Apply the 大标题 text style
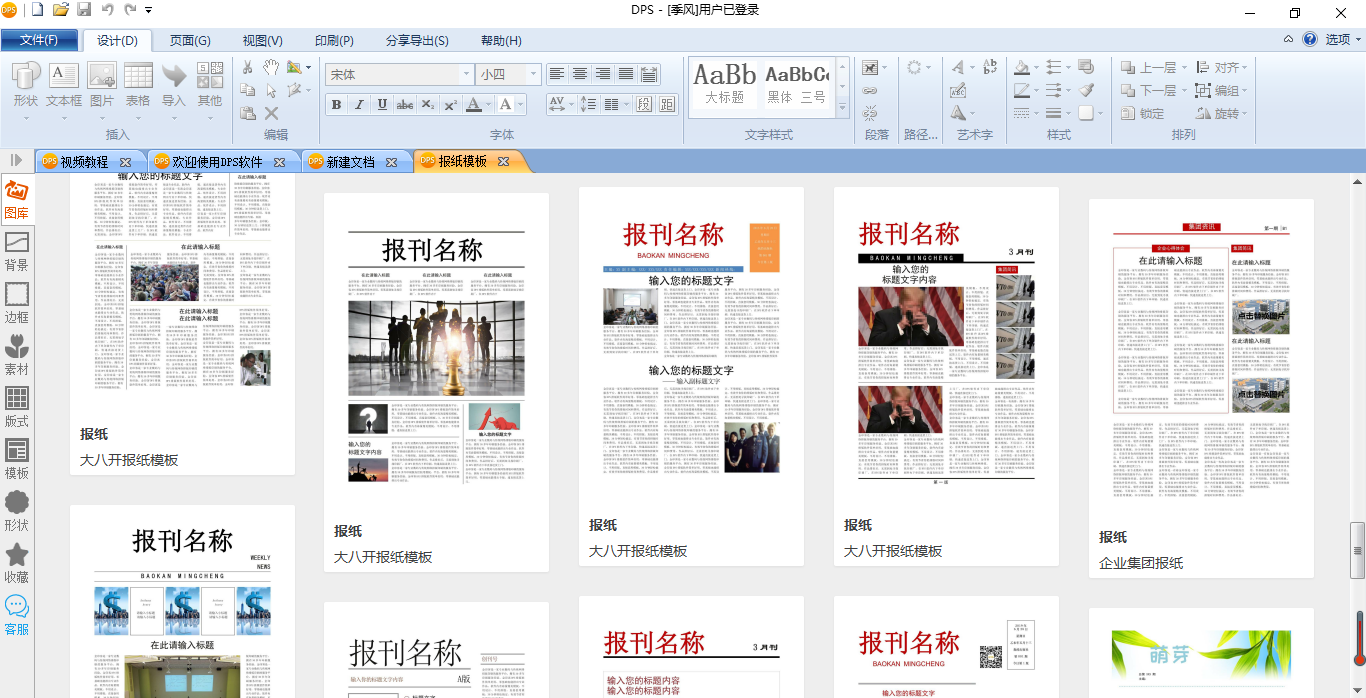Image resolution: width=1366 pixels, height=698 pixels. click(725, 84)
